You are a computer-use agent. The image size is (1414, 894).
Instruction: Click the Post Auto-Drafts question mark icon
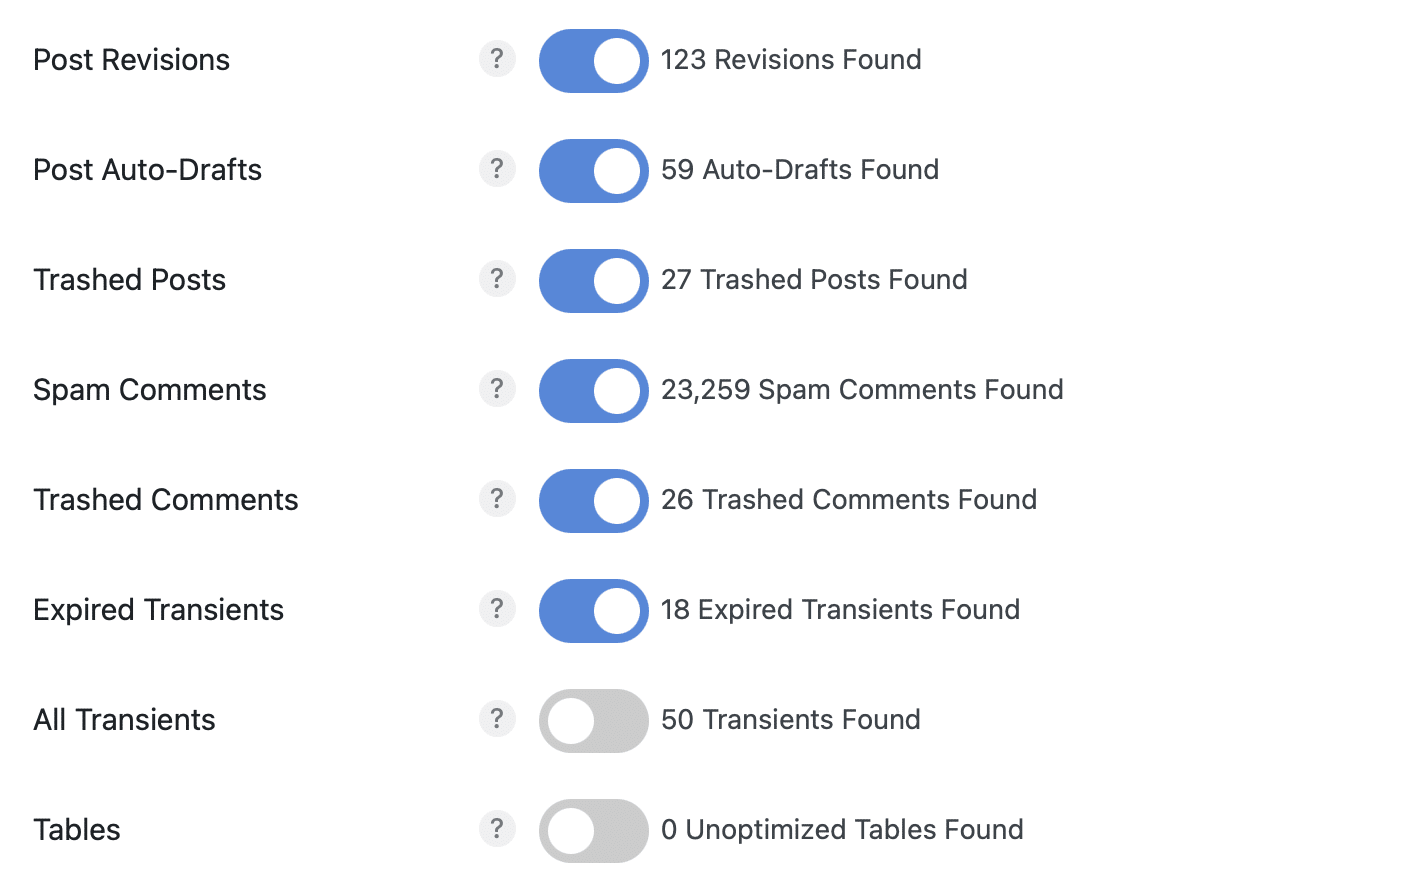(x=497, y=169)
